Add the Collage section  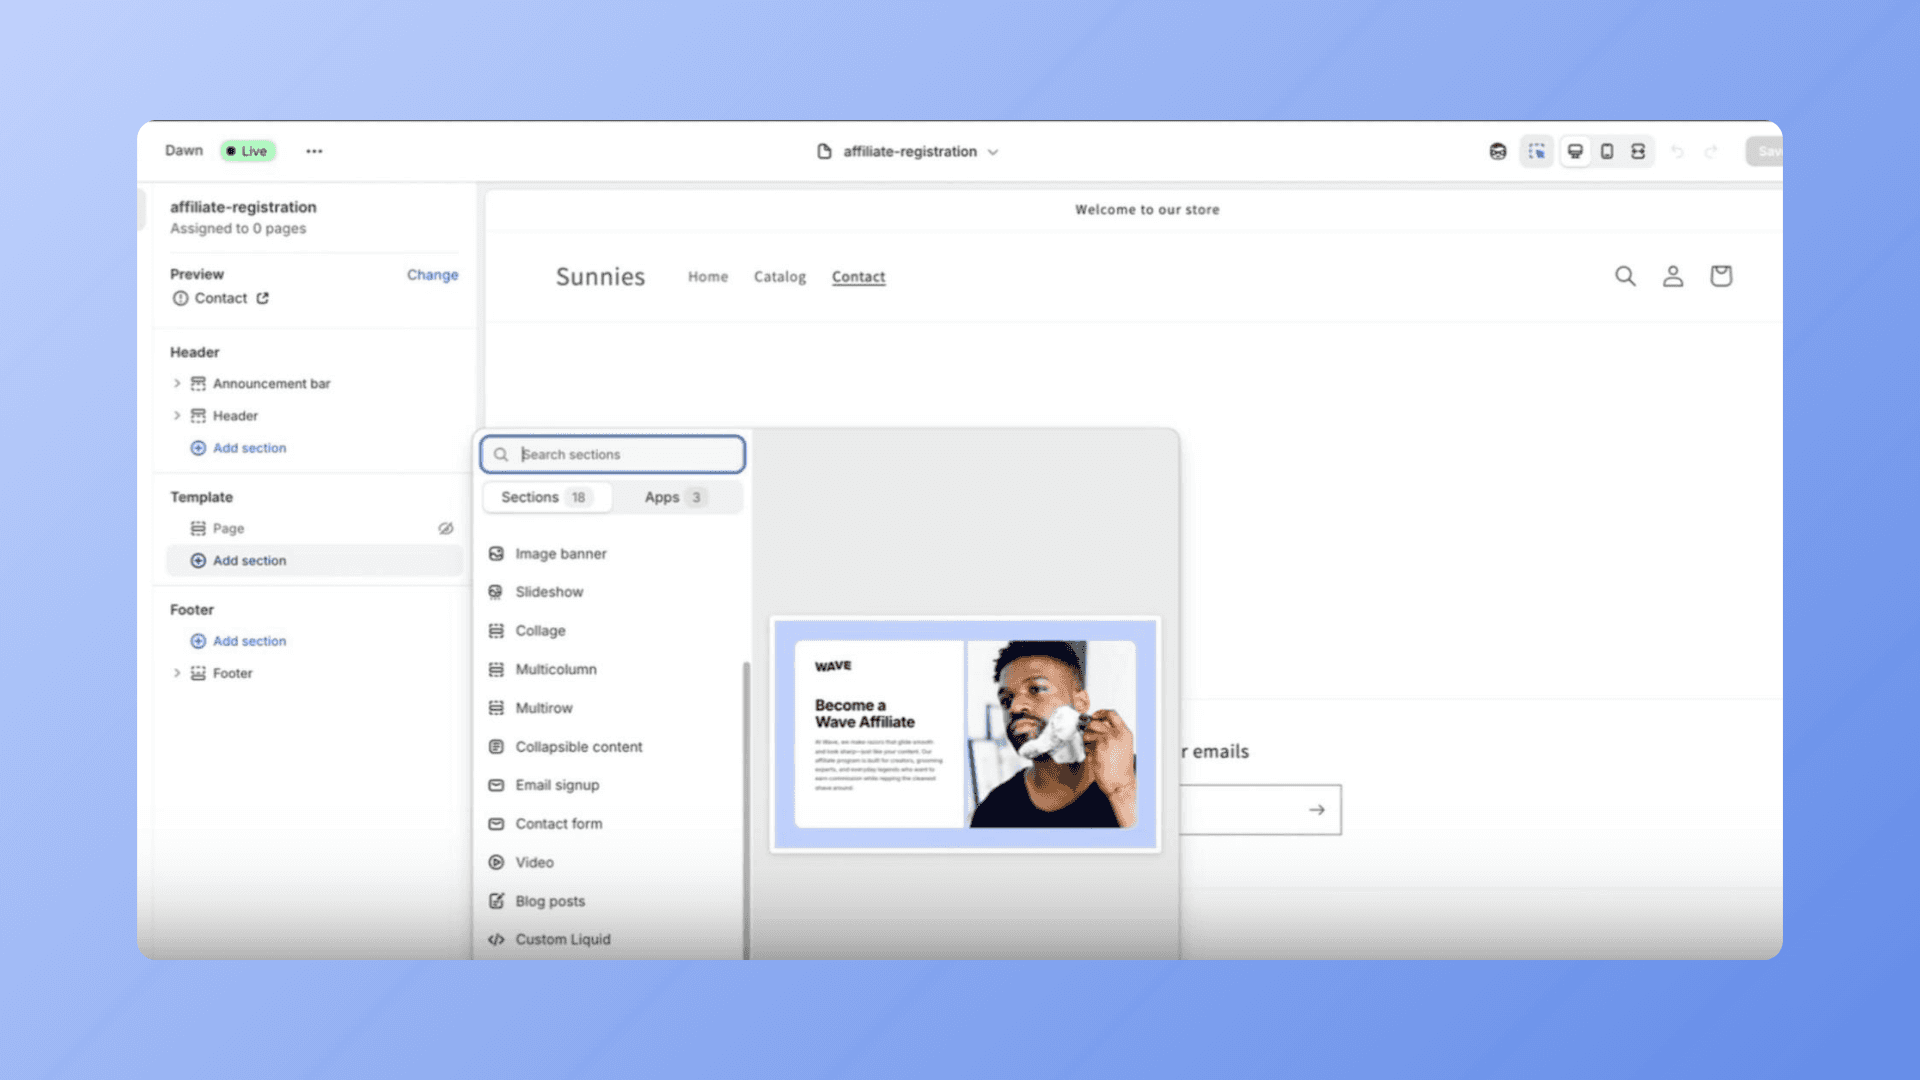tap(612, 631)
